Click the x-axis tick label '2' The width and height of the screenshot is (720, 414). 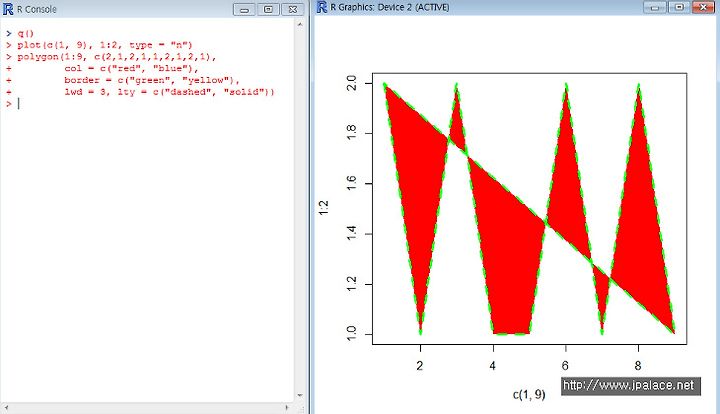coord(420,366)
